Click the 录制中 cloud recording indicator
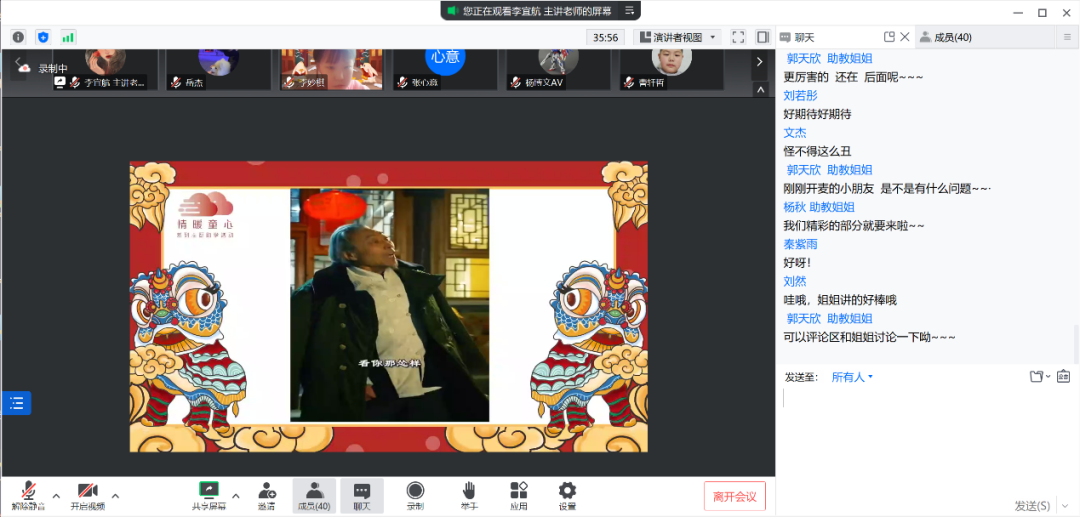1080x517 pixels. point(43,68)
